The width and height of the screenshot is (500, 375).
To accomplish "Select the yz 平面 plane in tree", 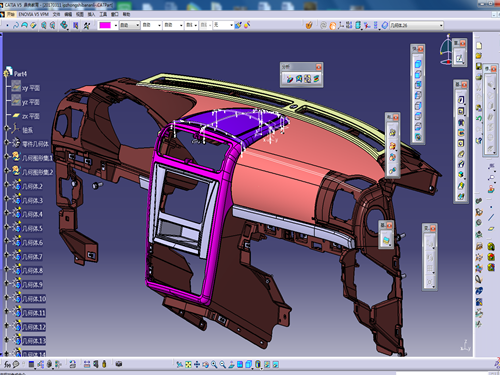I will click(31, 102).
